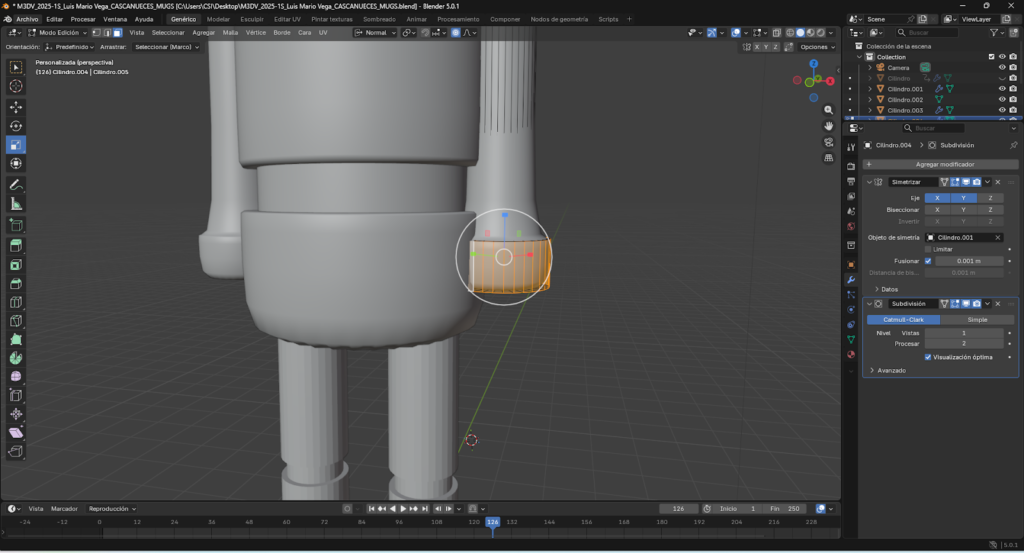Select the Simple subdivision type button
1024x553 pixels.
click(976, 319)
